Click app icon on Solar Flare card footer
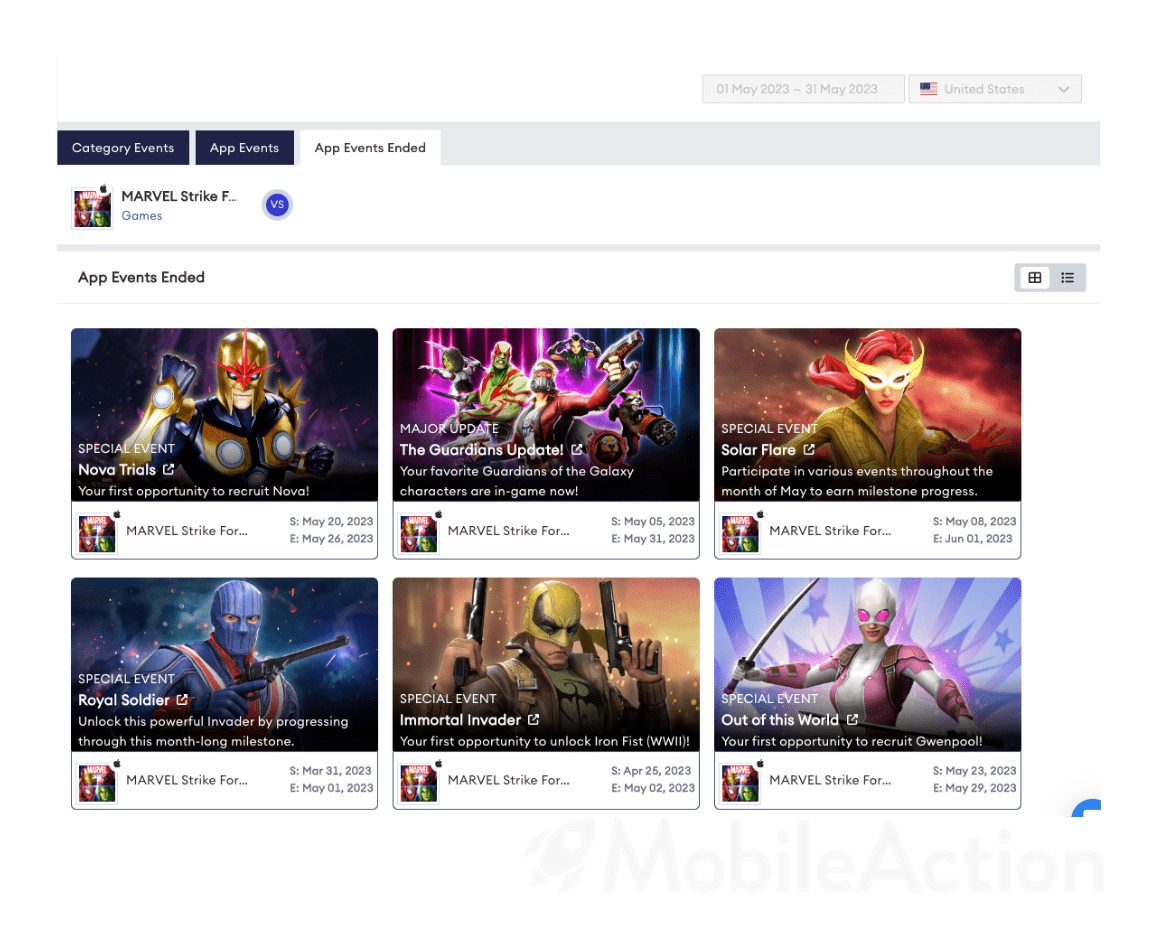The height and width of the screenshot is (951, 1161). pyautogui.click(x=740, y=533)
